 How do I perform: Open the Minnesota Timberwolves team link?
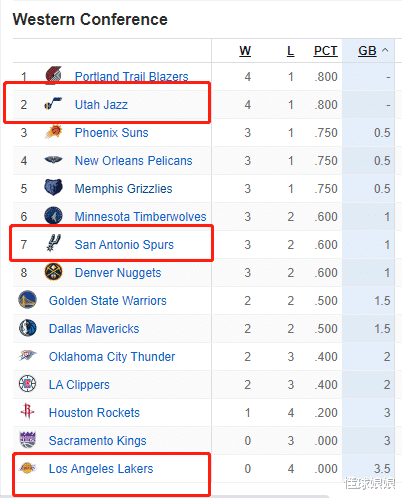click(140, 217)
